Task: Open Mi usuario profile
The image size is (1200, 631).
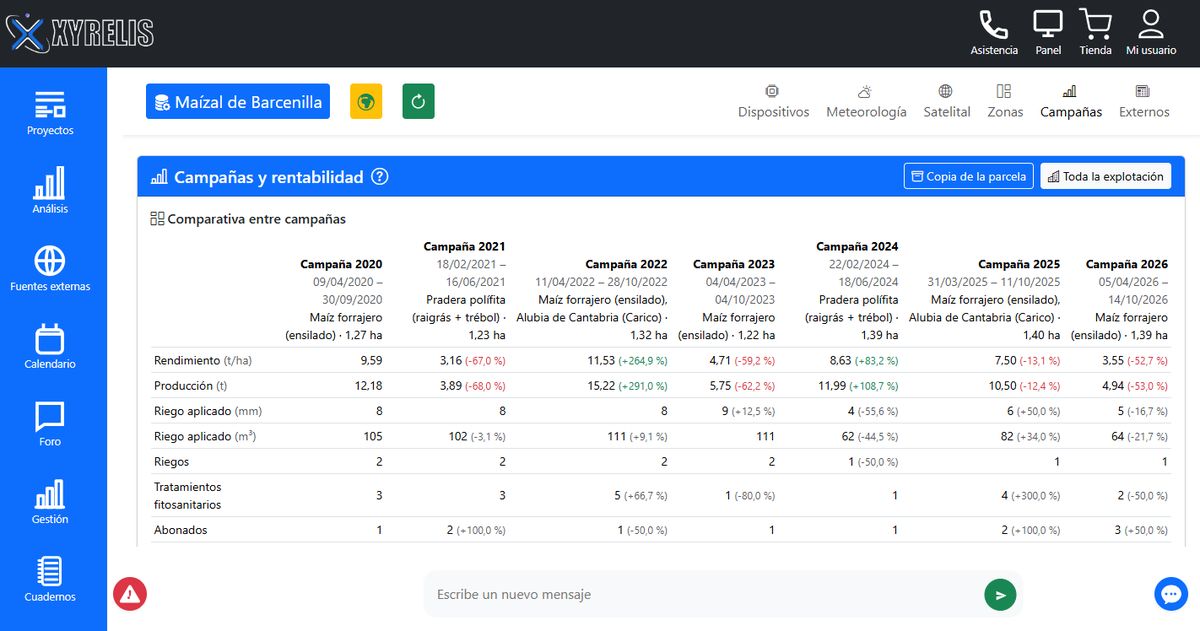Action: 1151,33
